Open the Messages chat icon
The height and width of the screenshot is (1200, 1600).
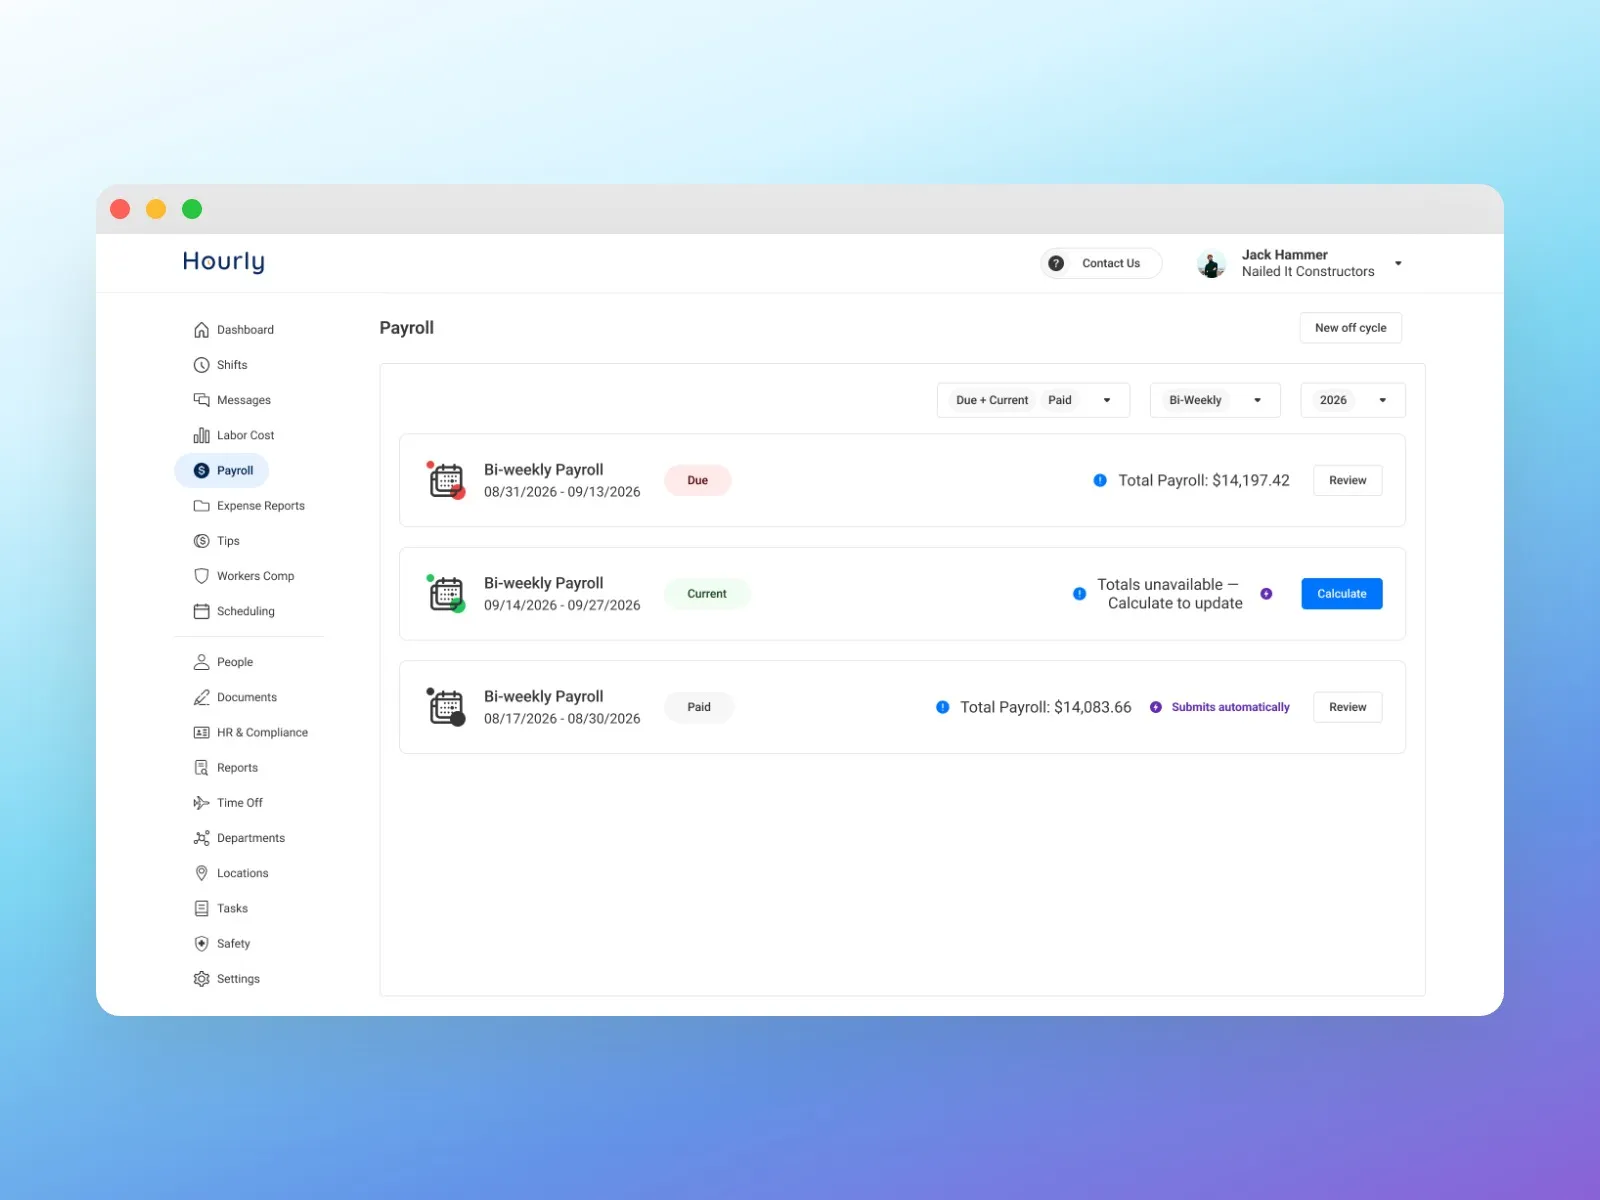[201, 400]
